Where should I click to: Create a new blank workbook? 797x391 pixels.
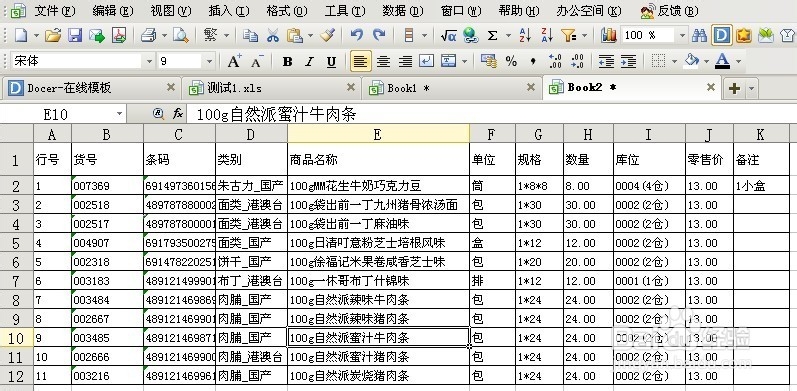(x=20, y=35)
